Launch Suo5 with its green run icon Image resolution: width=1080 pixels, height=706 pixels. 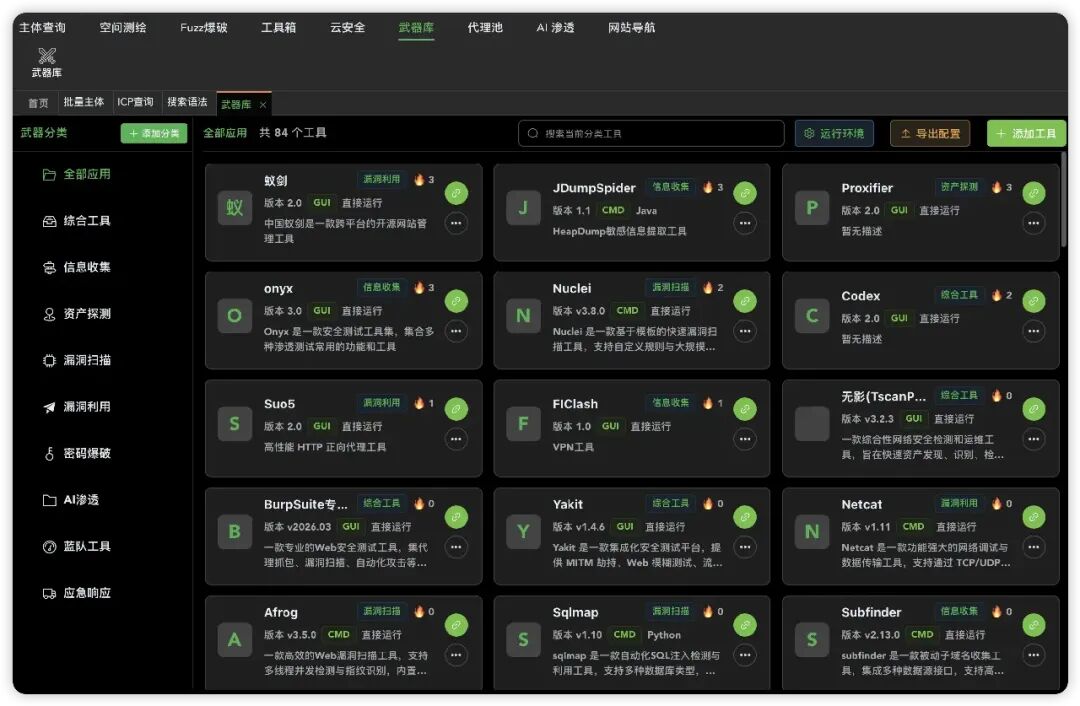[456, 409]
